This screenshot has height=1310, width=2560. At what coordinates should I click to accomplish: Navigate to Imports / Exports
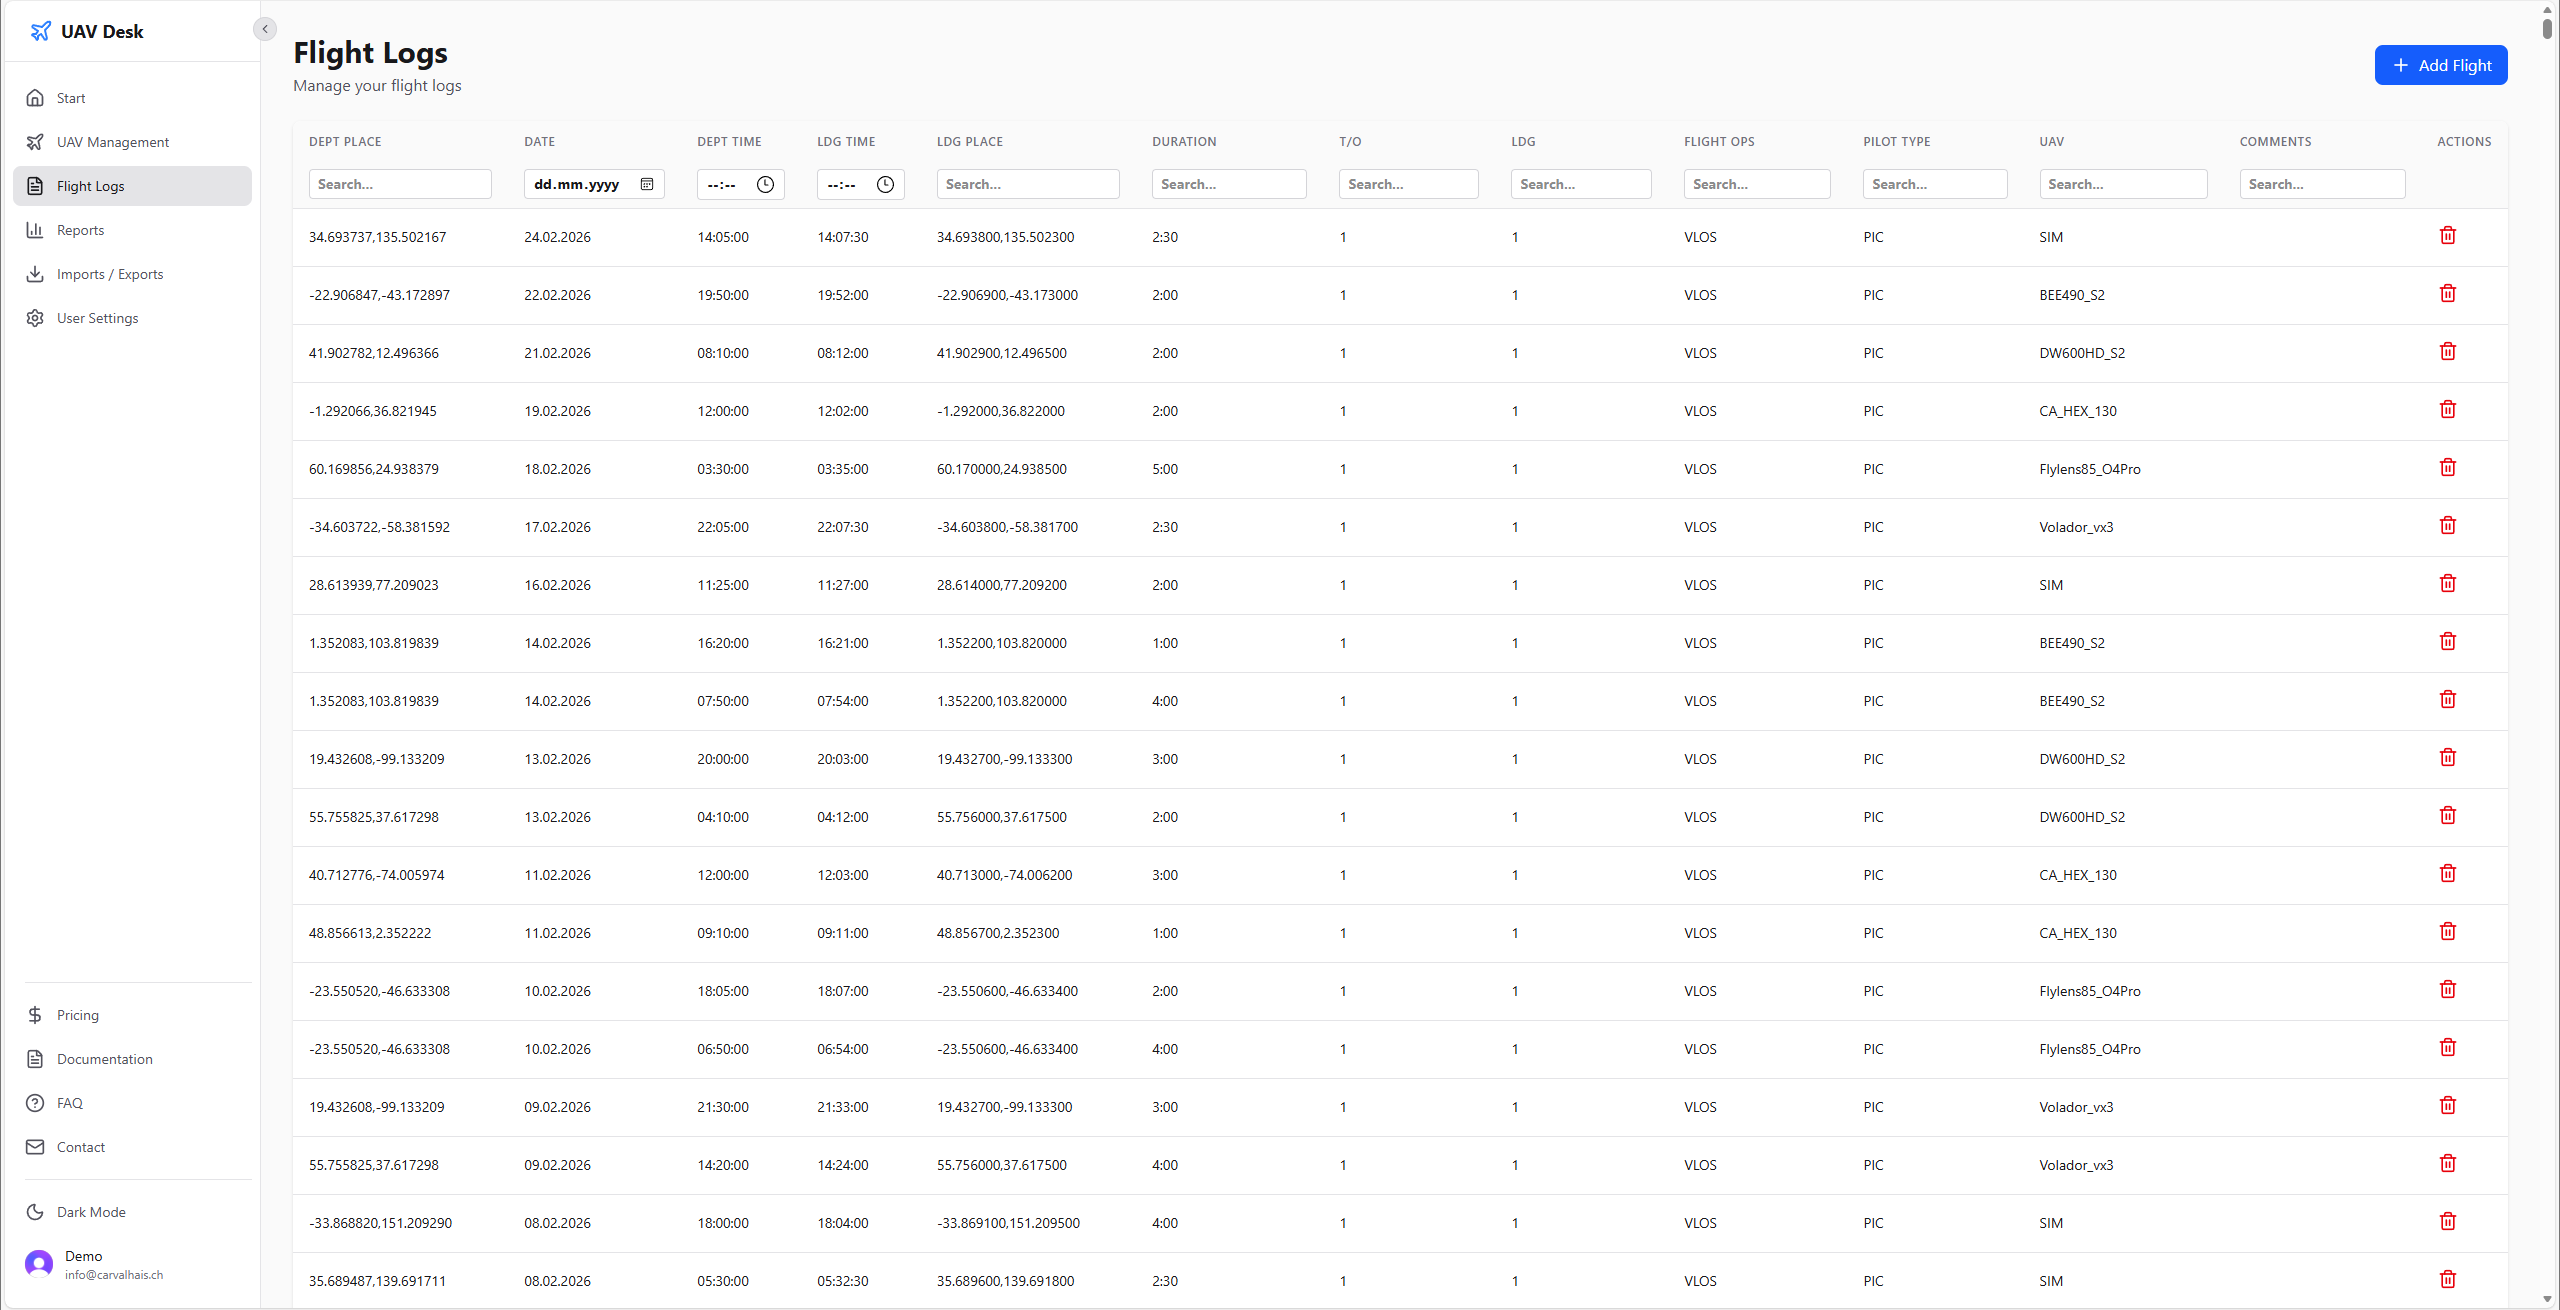(x=132, y=274)
